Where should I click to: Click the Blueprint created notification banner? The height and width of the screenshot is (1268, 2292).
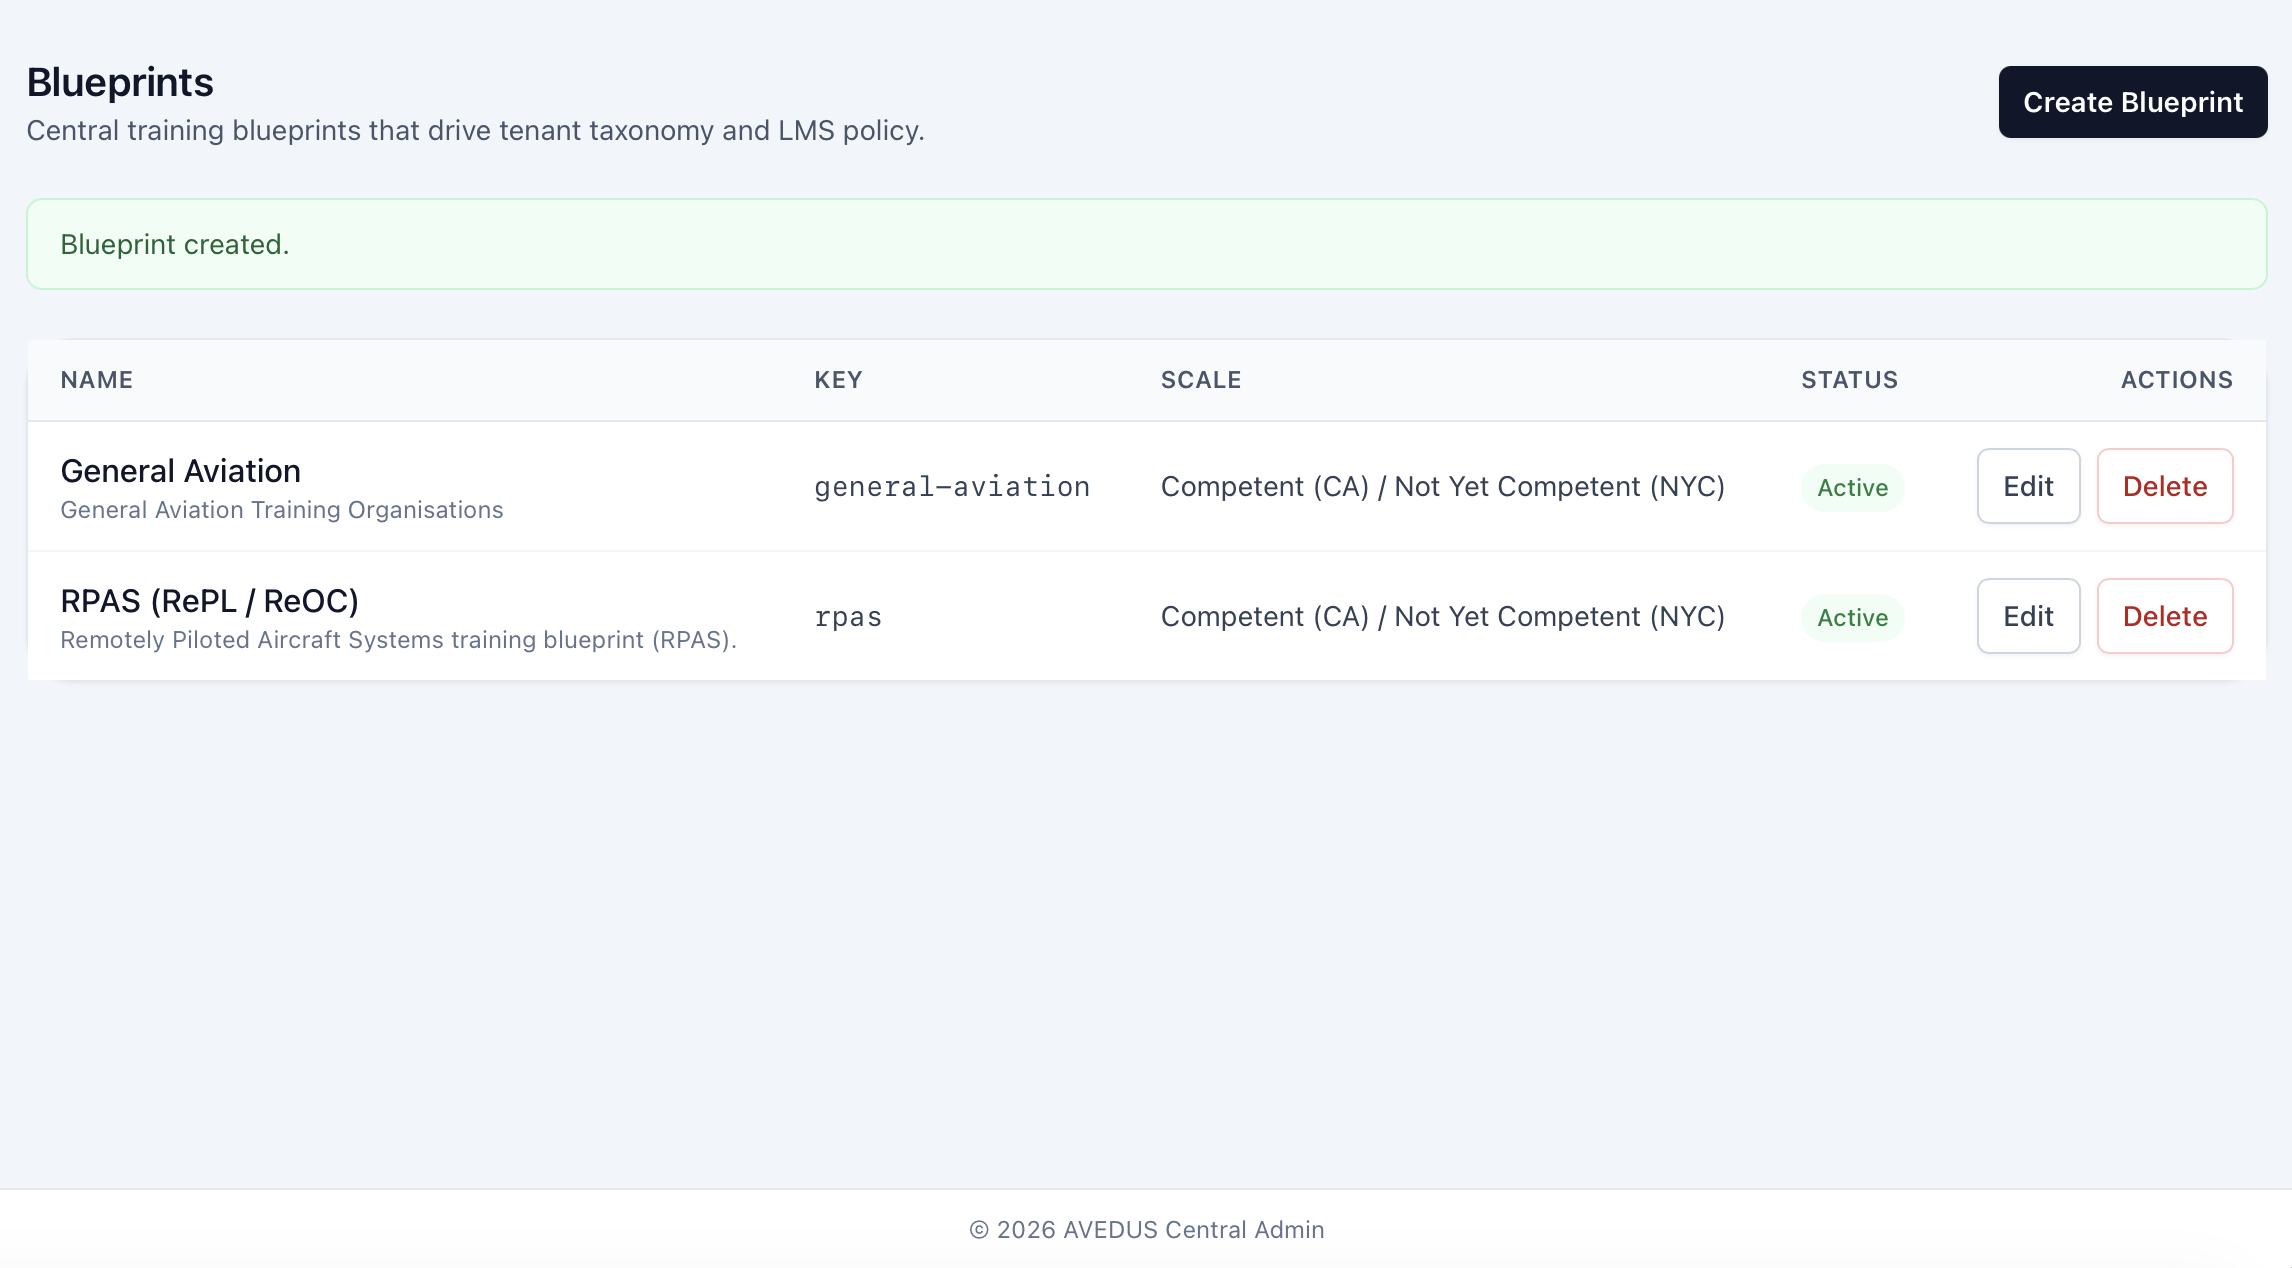1146,244
